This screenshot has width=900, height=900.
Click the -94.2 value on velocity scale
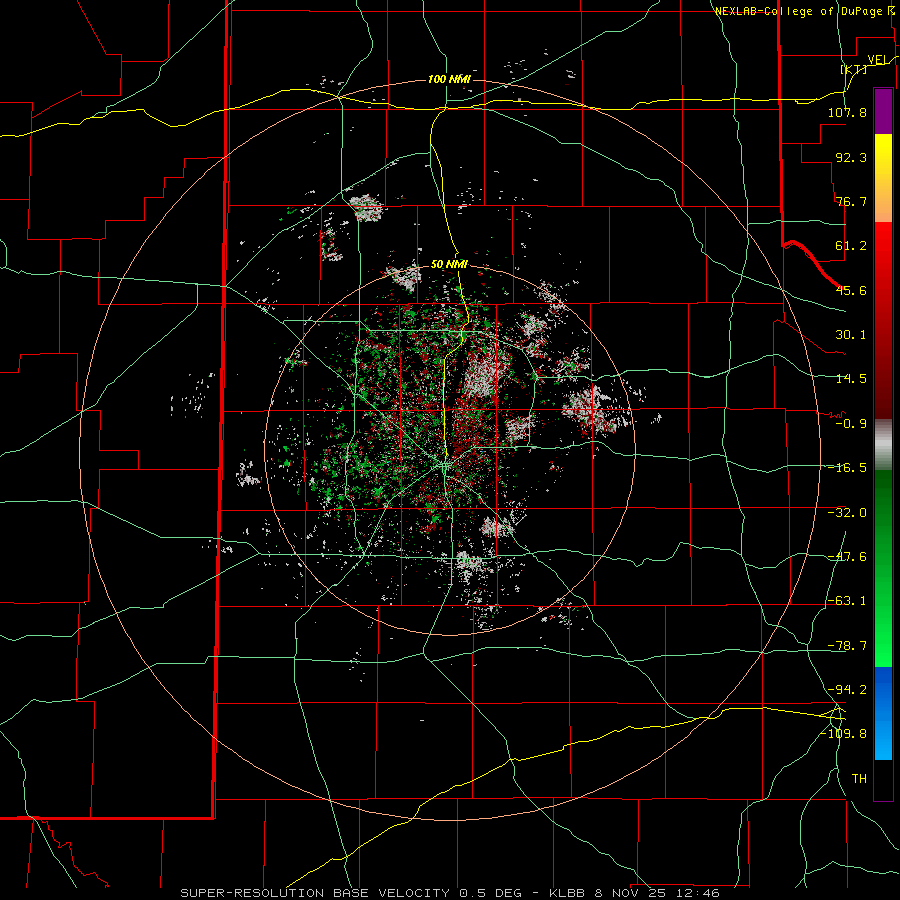(x=847, y=690)
